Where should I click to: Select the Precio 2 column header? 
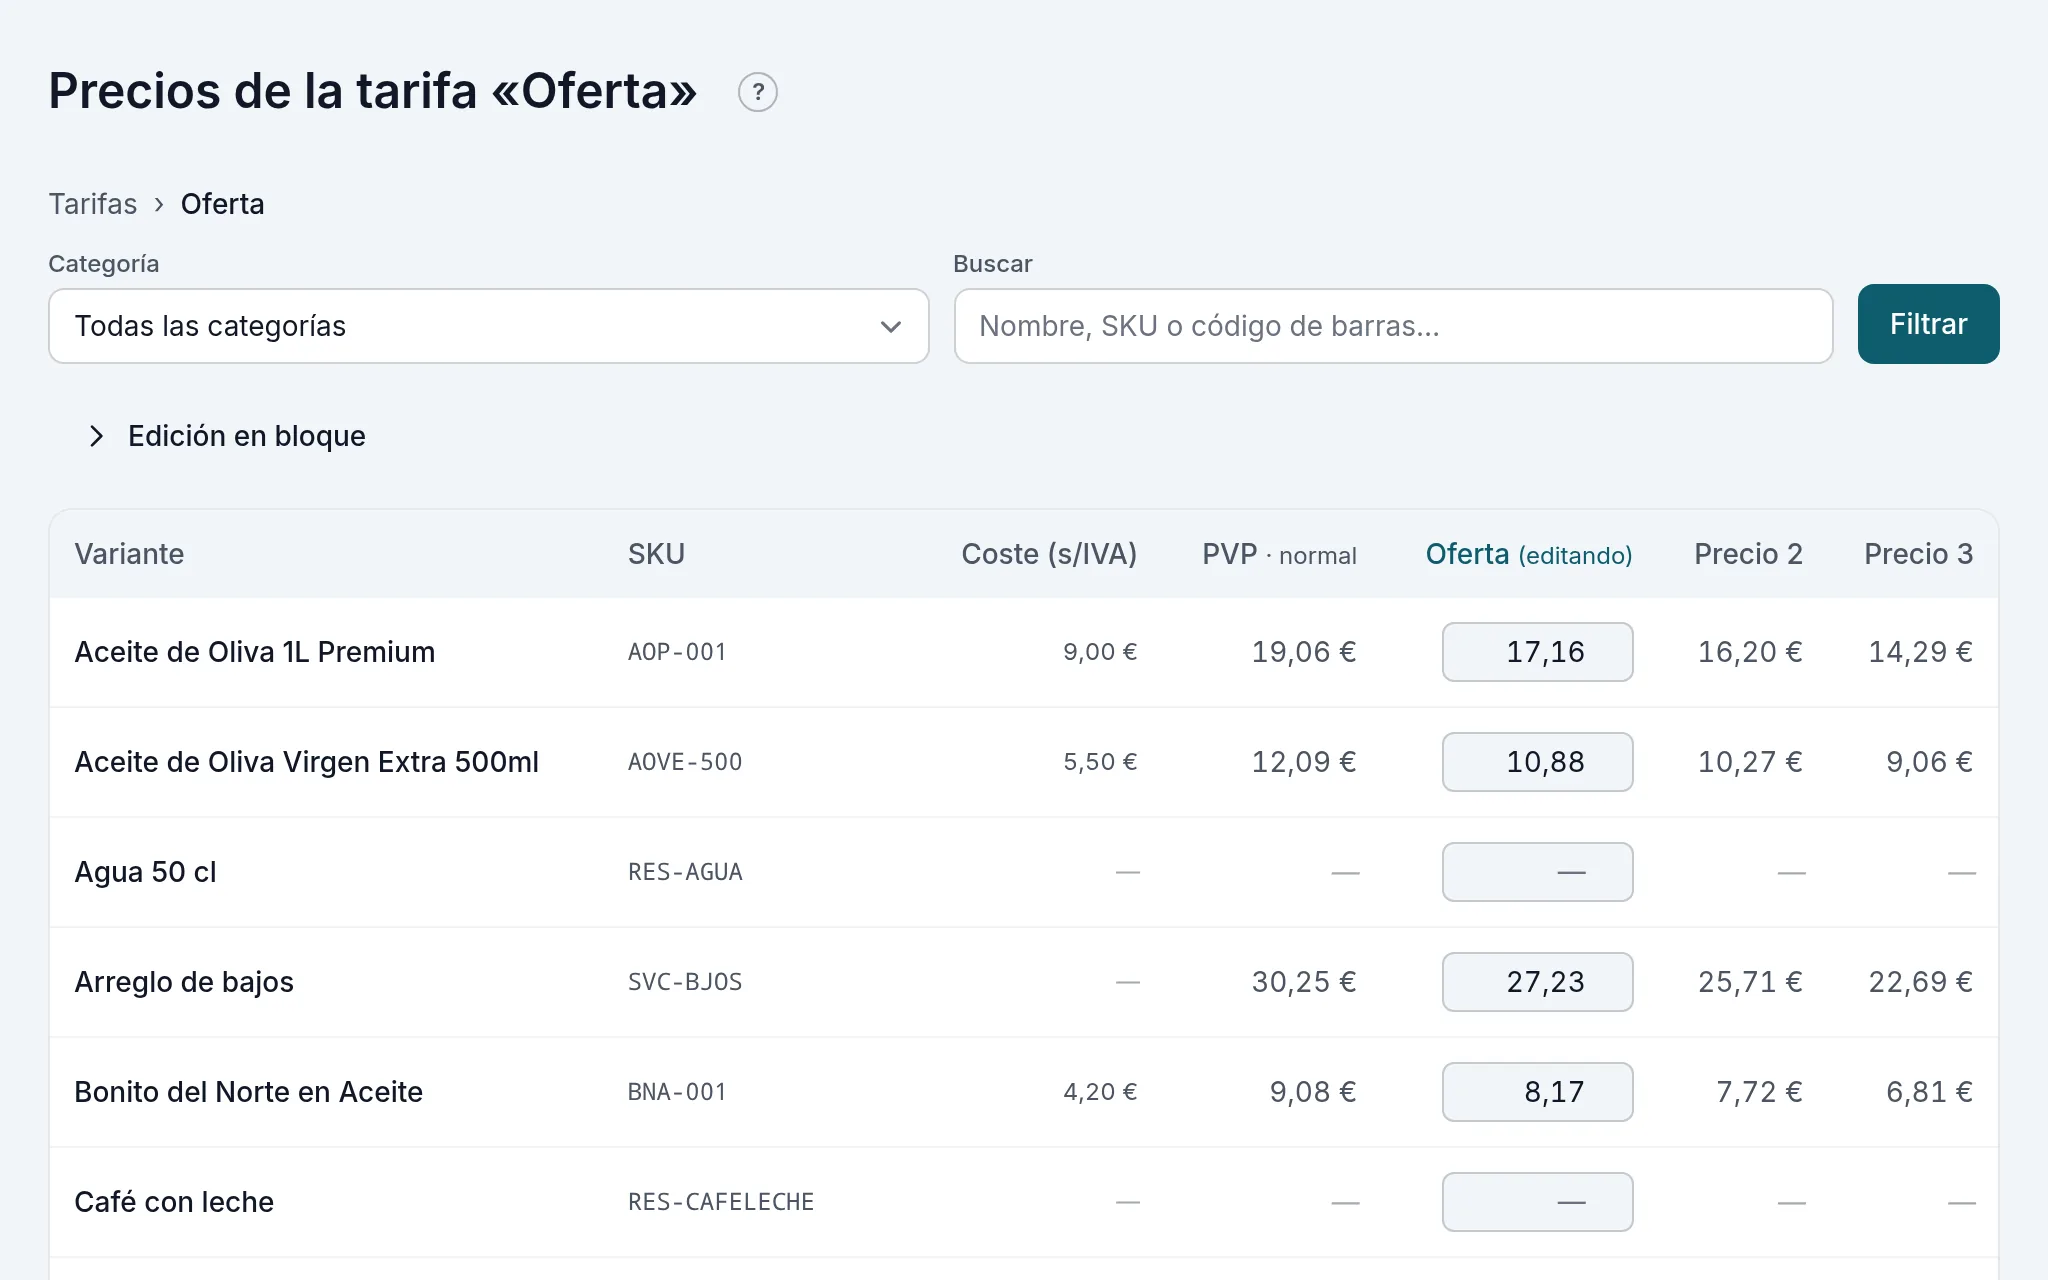[x=1748, y=554]
